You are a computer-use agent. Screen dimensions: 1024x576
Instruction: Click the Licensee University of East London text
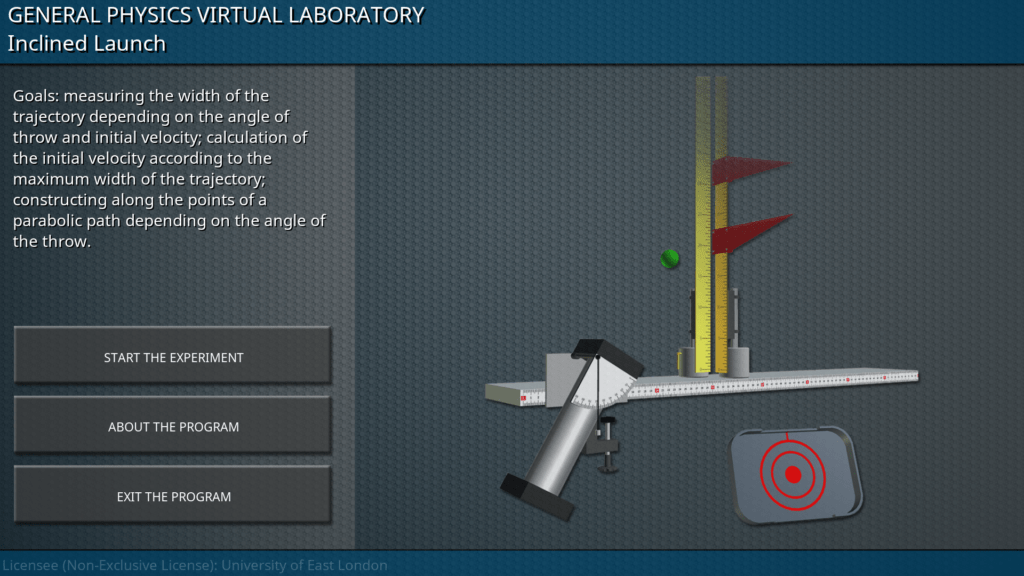tap(194, 565)
